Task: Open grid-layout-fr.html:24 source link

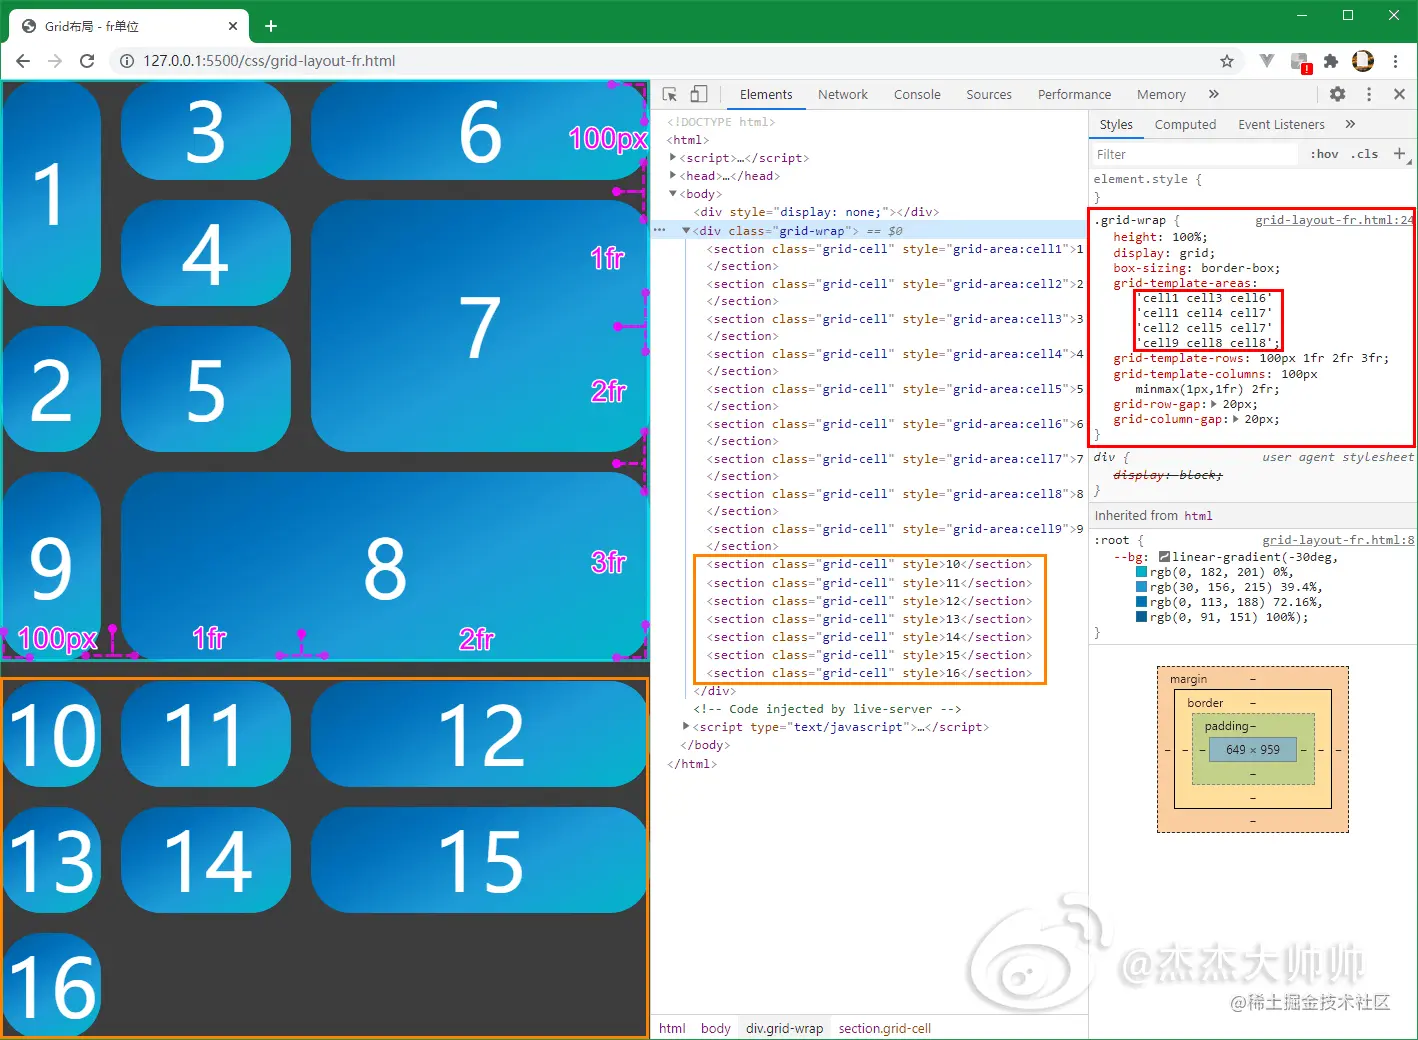Action: (x=1334, y=220)
